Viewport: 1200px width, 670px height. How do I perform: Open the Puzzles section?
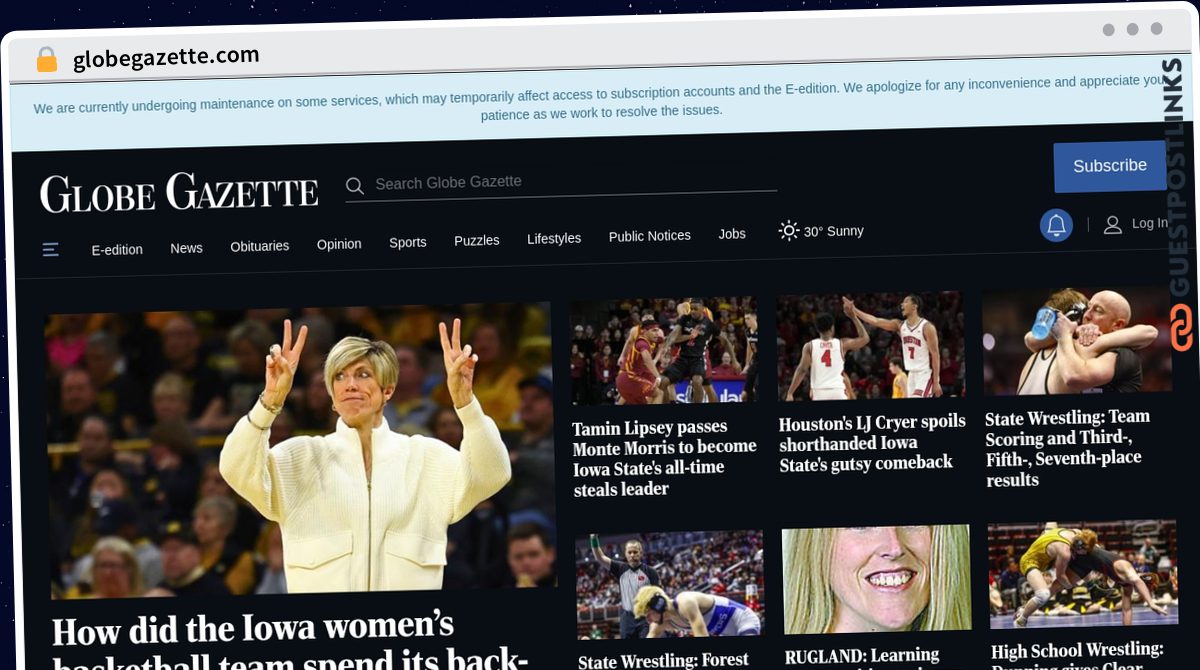477,240
